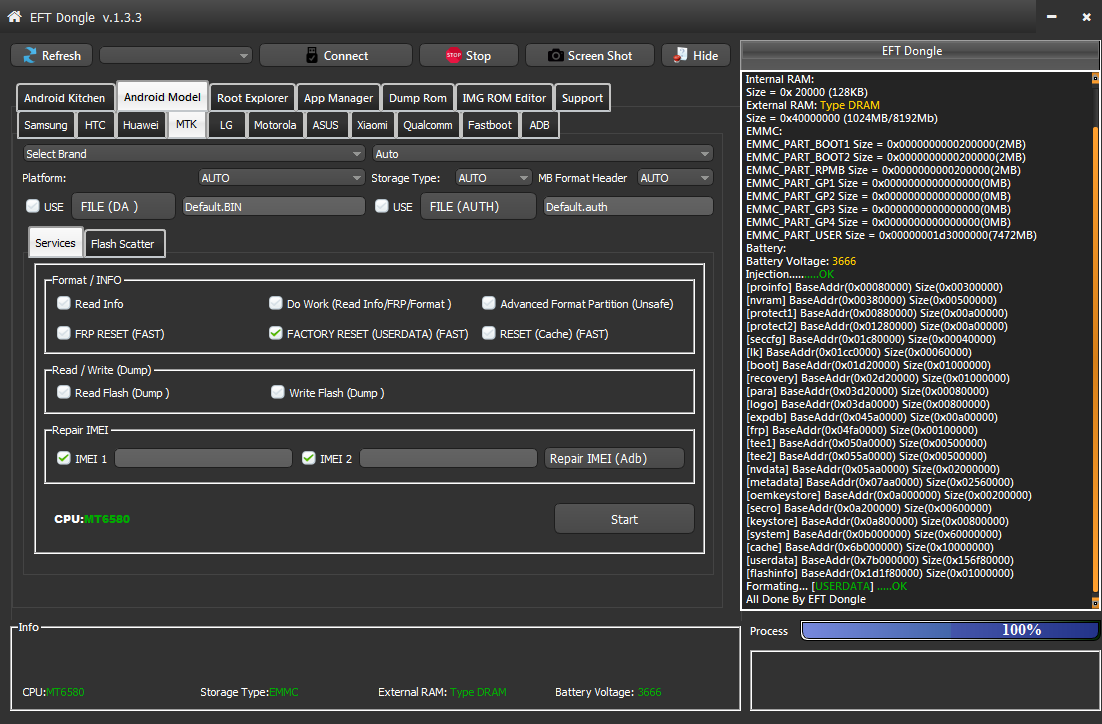Click the IMEI 1 input field

[203, 458]
